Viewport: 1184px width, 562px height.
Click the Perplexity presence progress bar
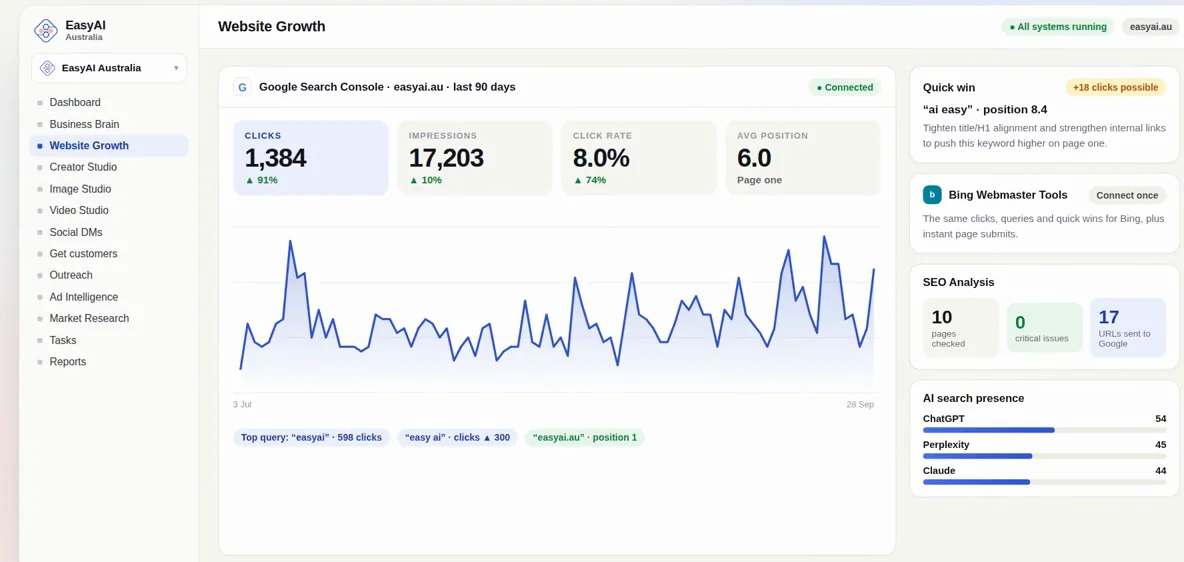point(1044,455)
